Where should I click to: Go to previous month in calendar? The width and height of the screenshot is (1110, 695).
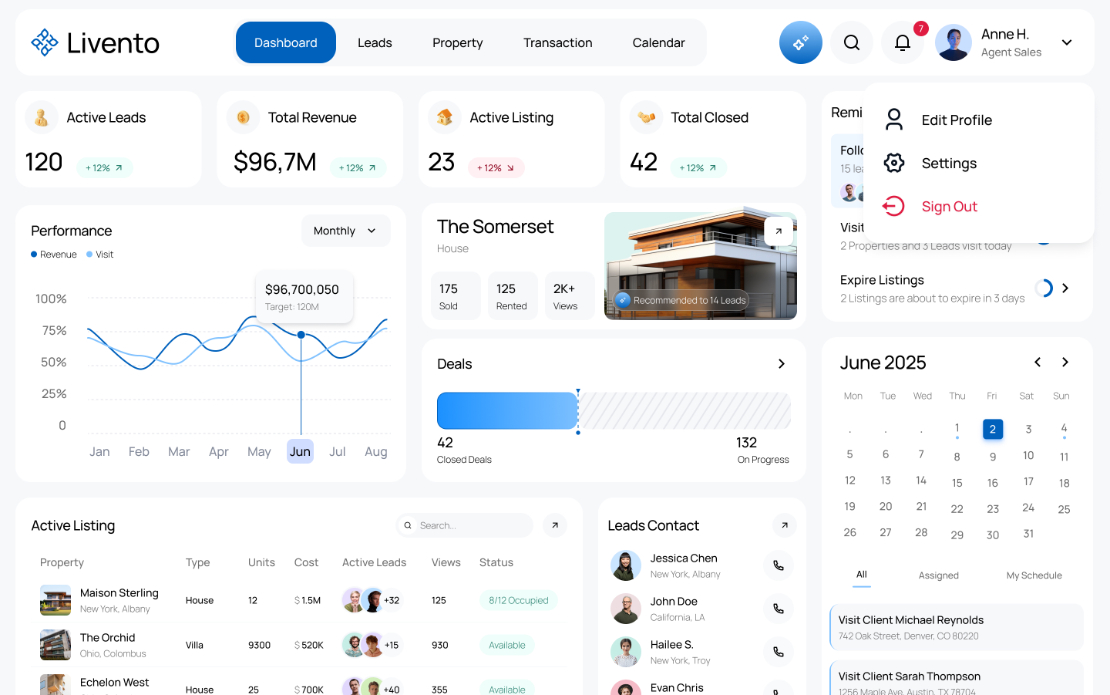click(1038, 362)
